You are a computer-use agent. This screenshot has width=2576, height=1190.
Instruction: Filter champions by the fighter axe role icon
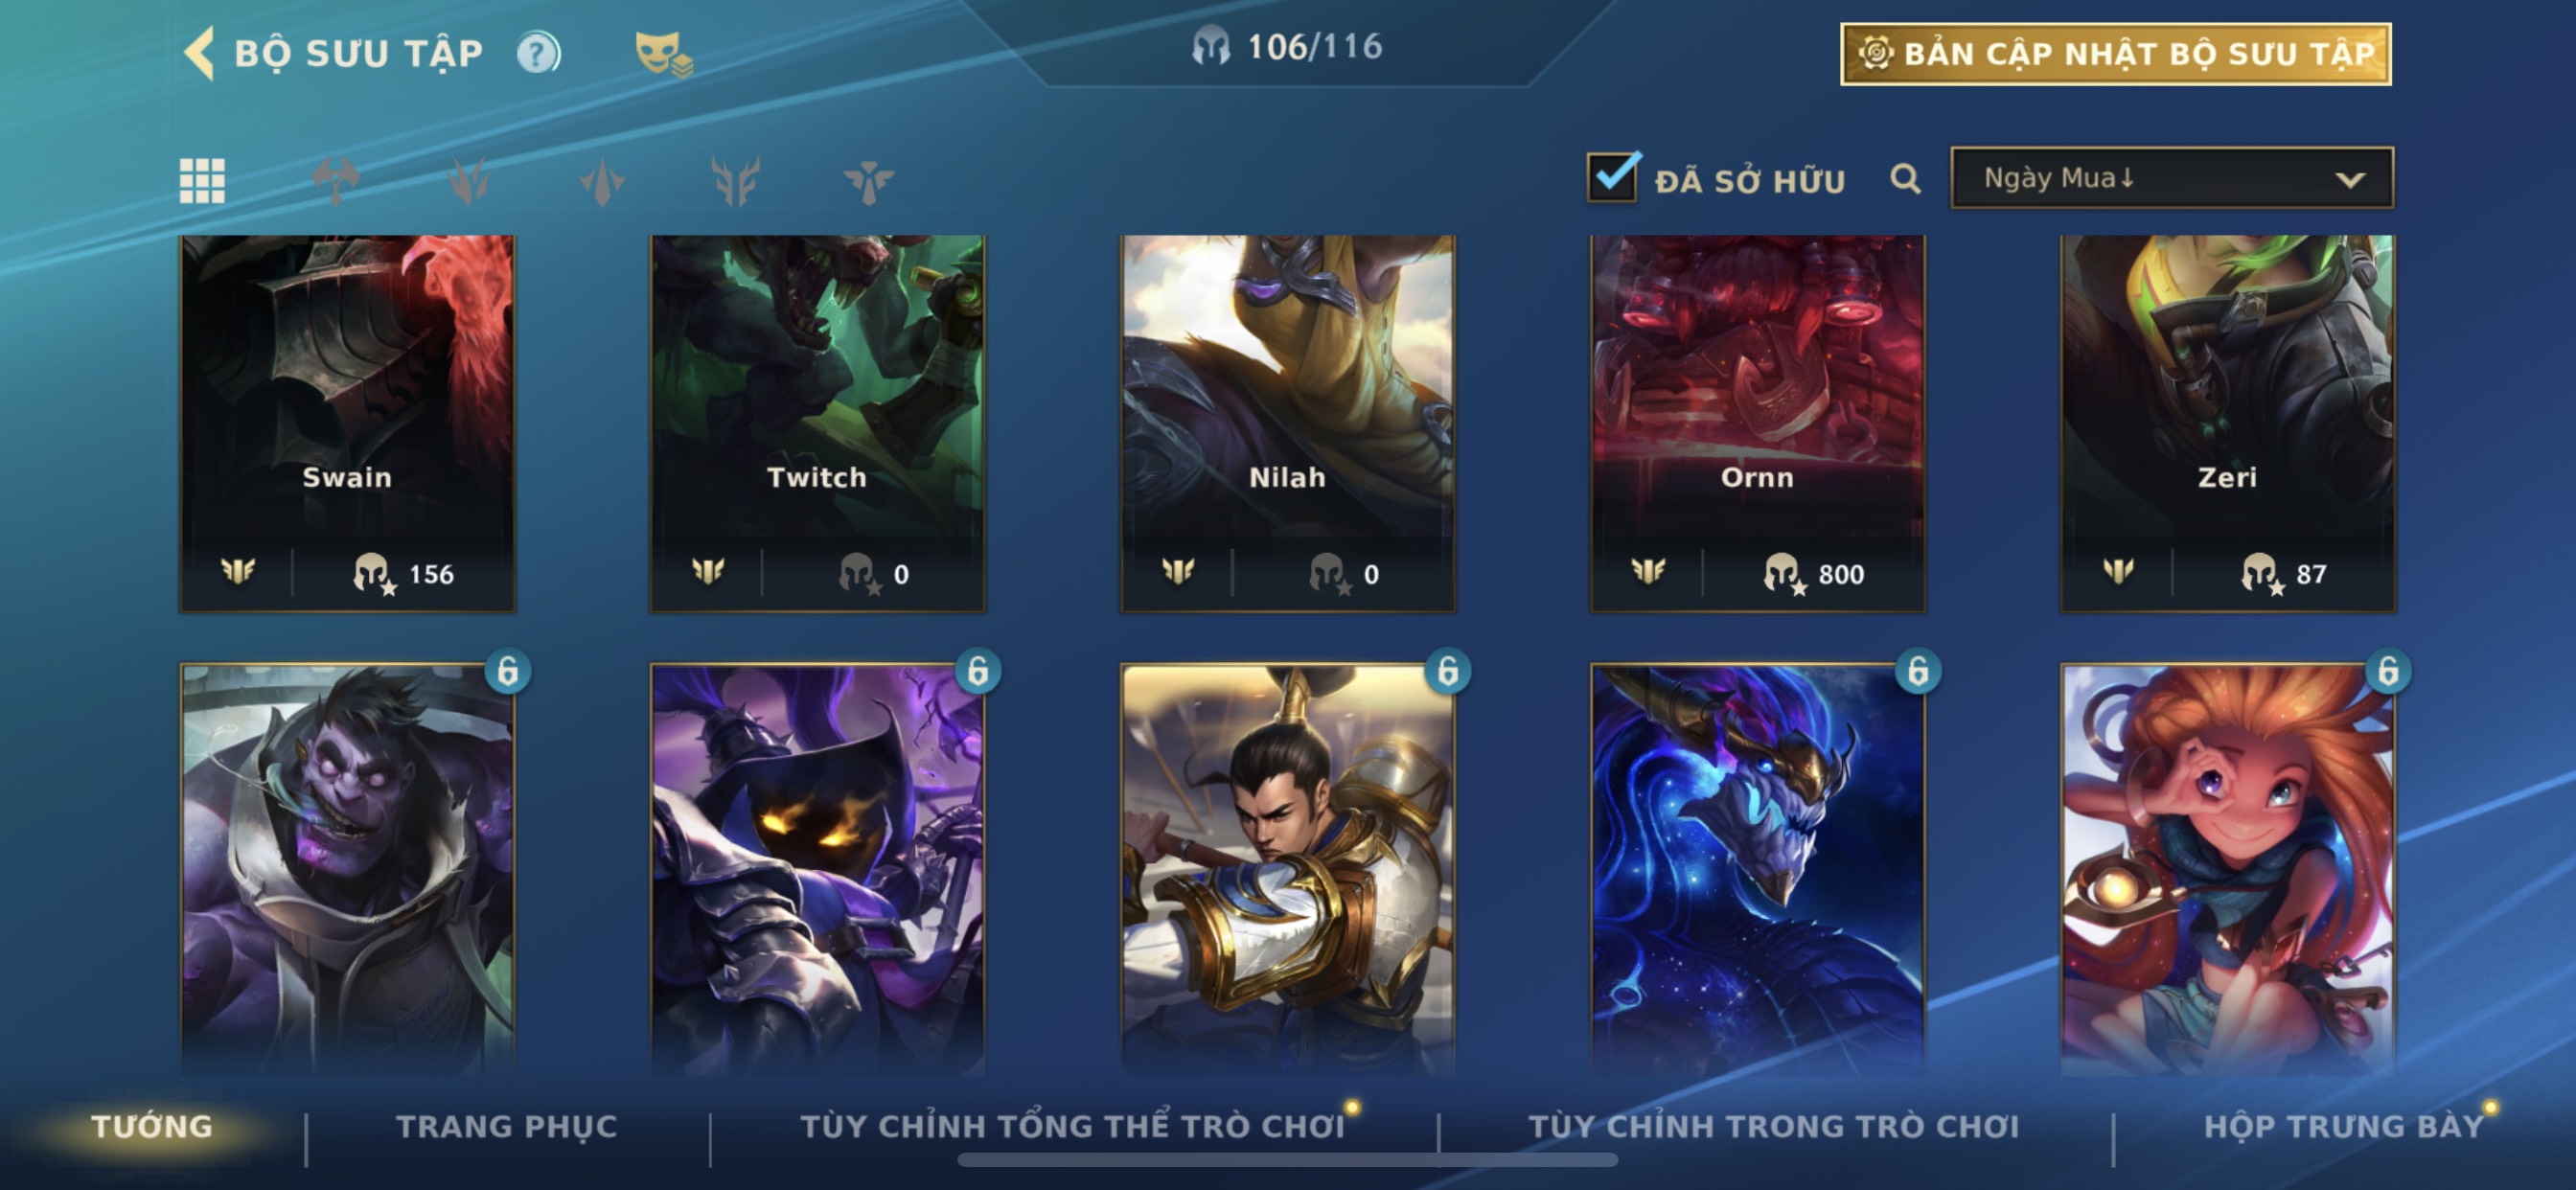click(335, 181)
